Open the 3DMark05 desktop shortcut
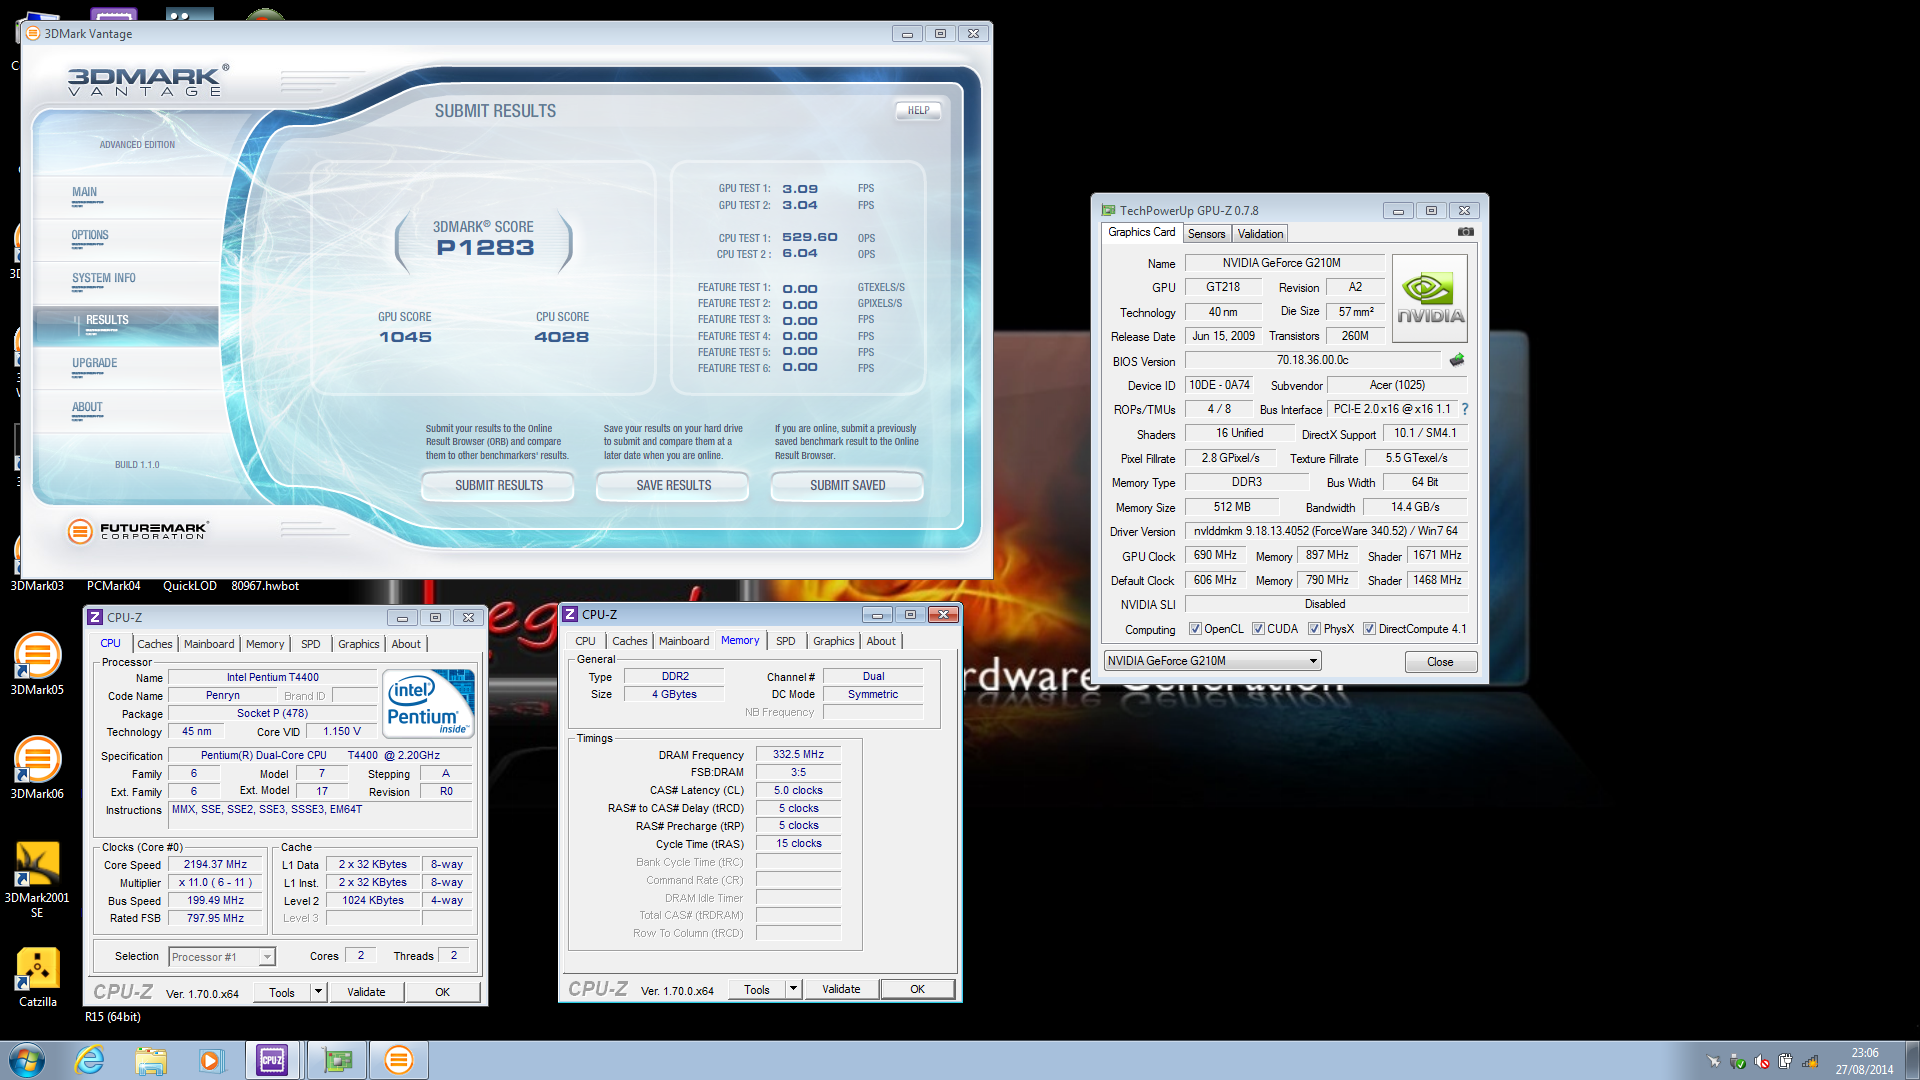The width and height of the screenshot is (1920, 1080). pyautogui.click(x=37, y=663)
